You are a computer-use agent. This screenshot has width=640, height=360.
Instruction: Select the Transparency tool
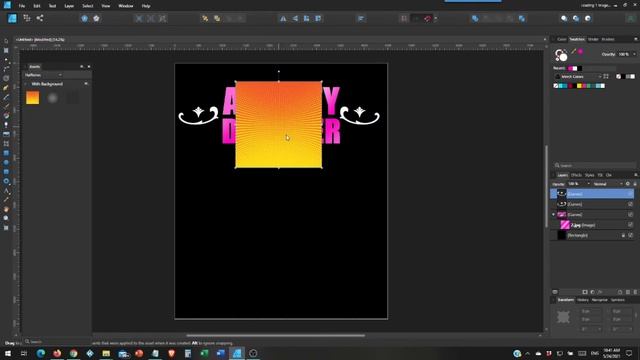(x=6, y=125)
